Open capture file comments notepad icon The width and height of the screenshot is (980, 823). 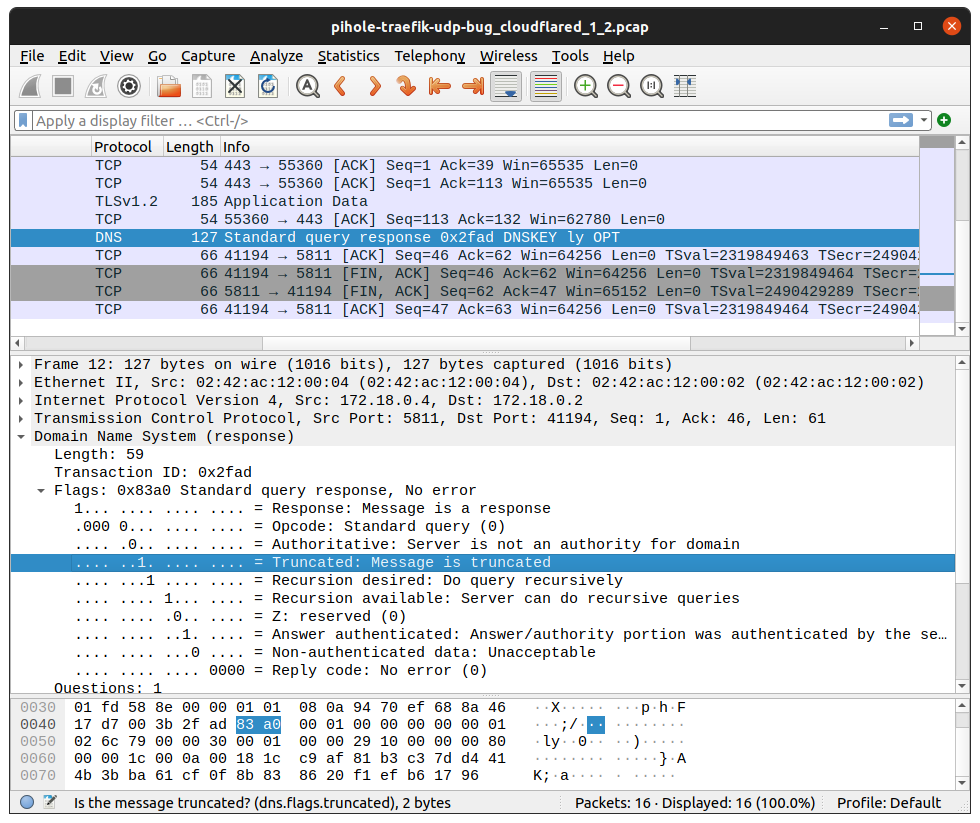click(50, 802)
